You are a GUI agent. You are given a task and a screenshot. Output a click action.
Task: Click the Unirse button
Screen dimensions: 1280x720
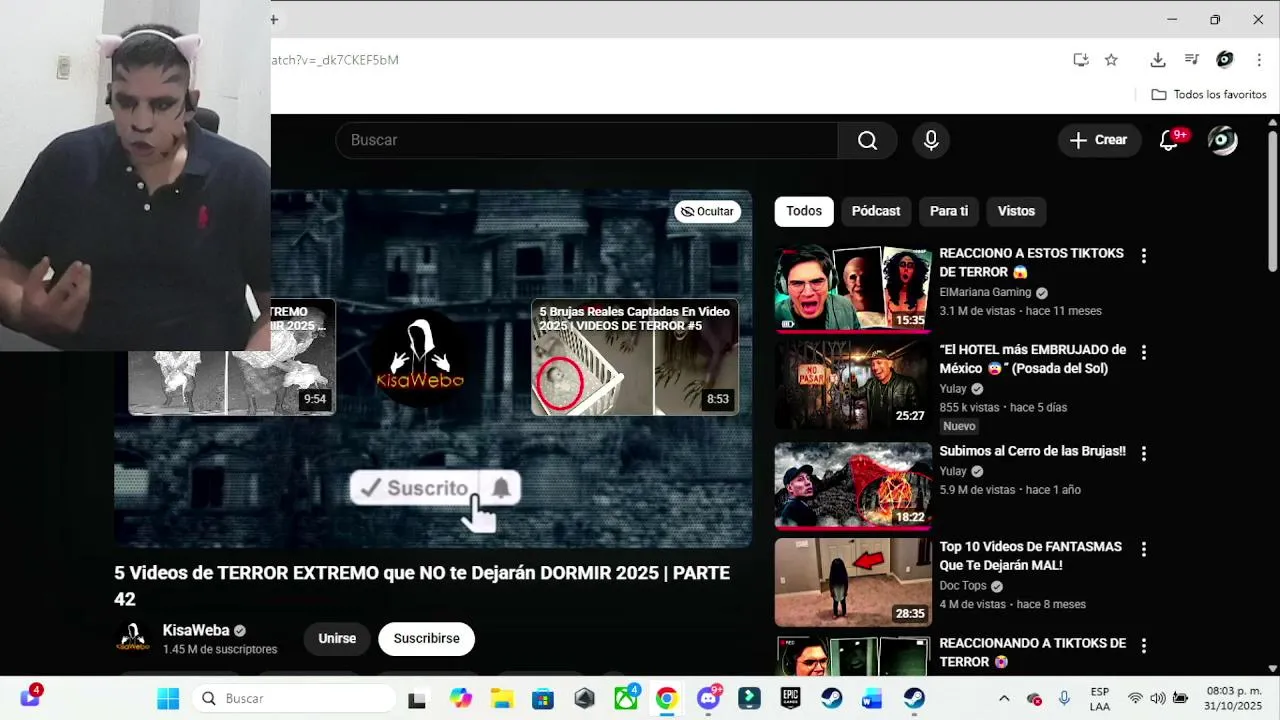(x=337, y=639)
